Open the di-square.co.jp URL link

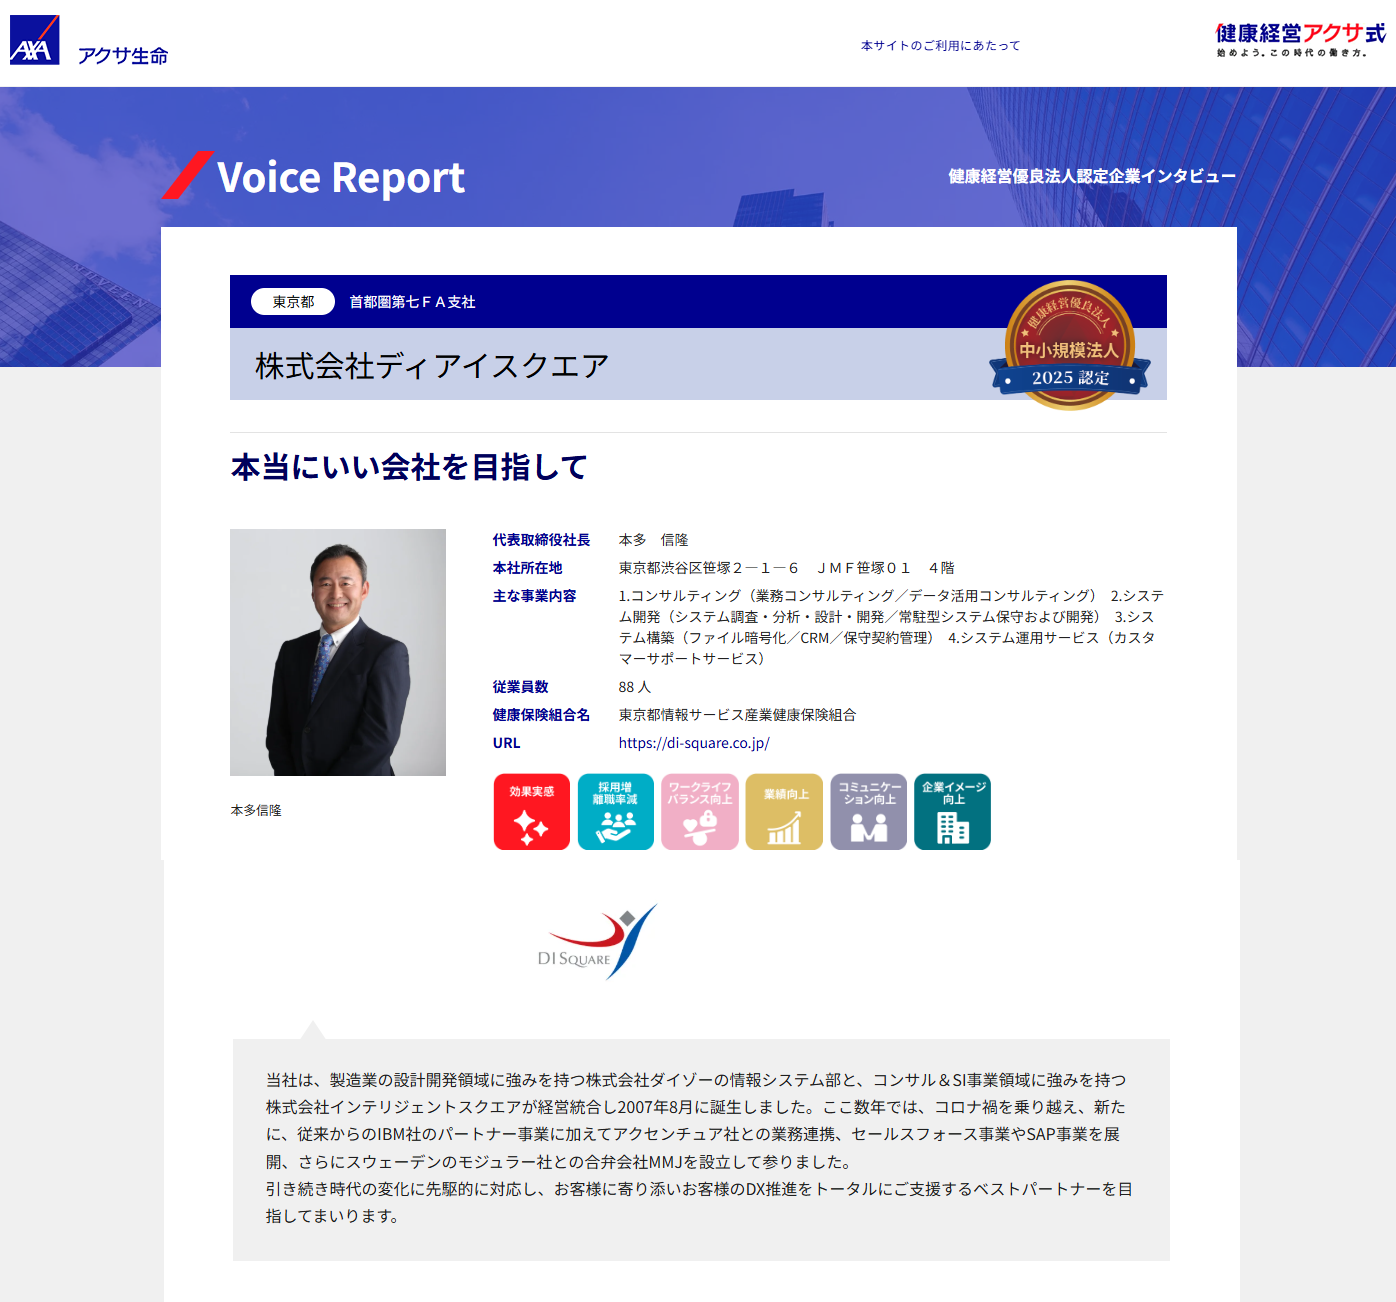[x=694, y=743]
